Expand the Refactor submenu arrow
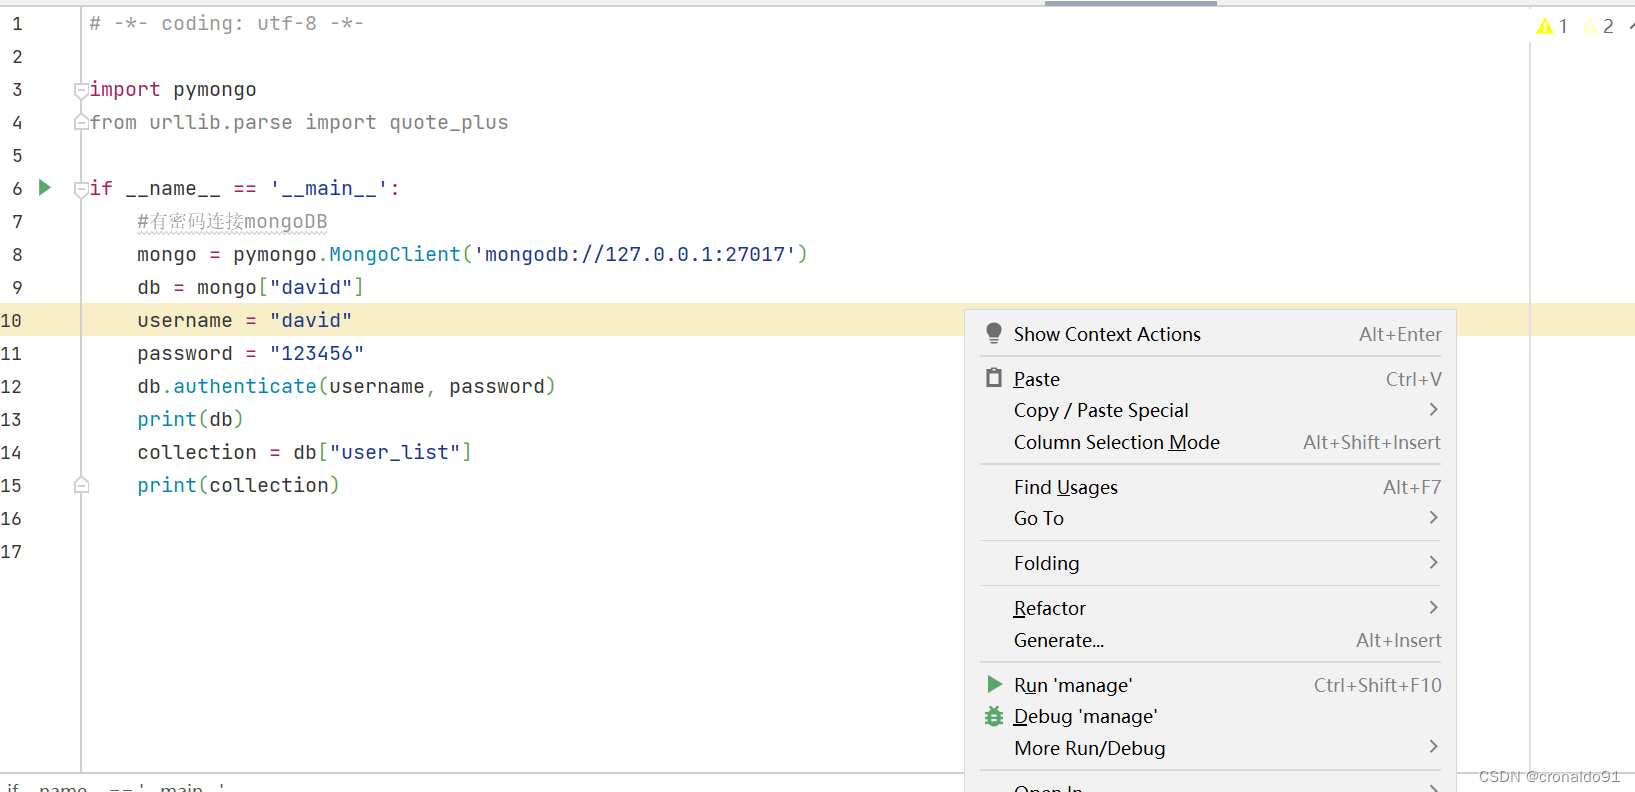1635x792 pixels. [1433, 607]
